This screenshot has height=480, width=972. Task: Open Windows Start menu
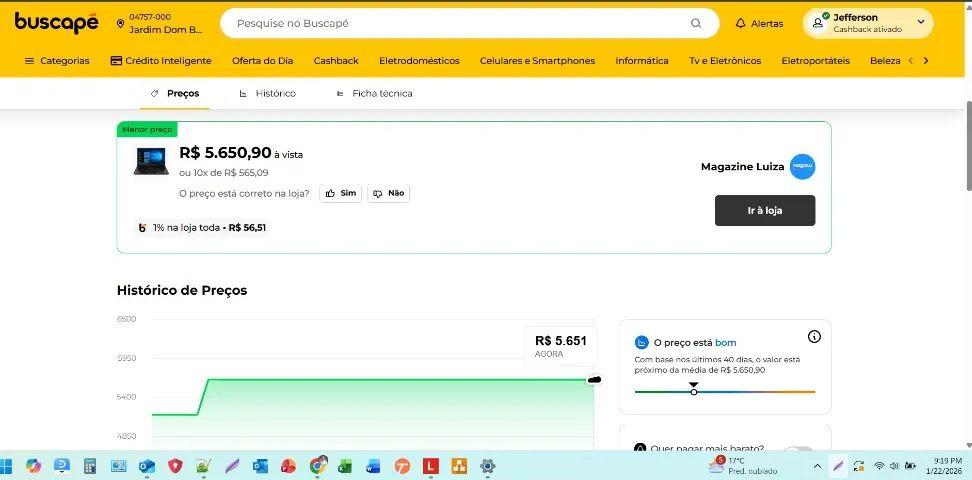(x=7, y=466)
